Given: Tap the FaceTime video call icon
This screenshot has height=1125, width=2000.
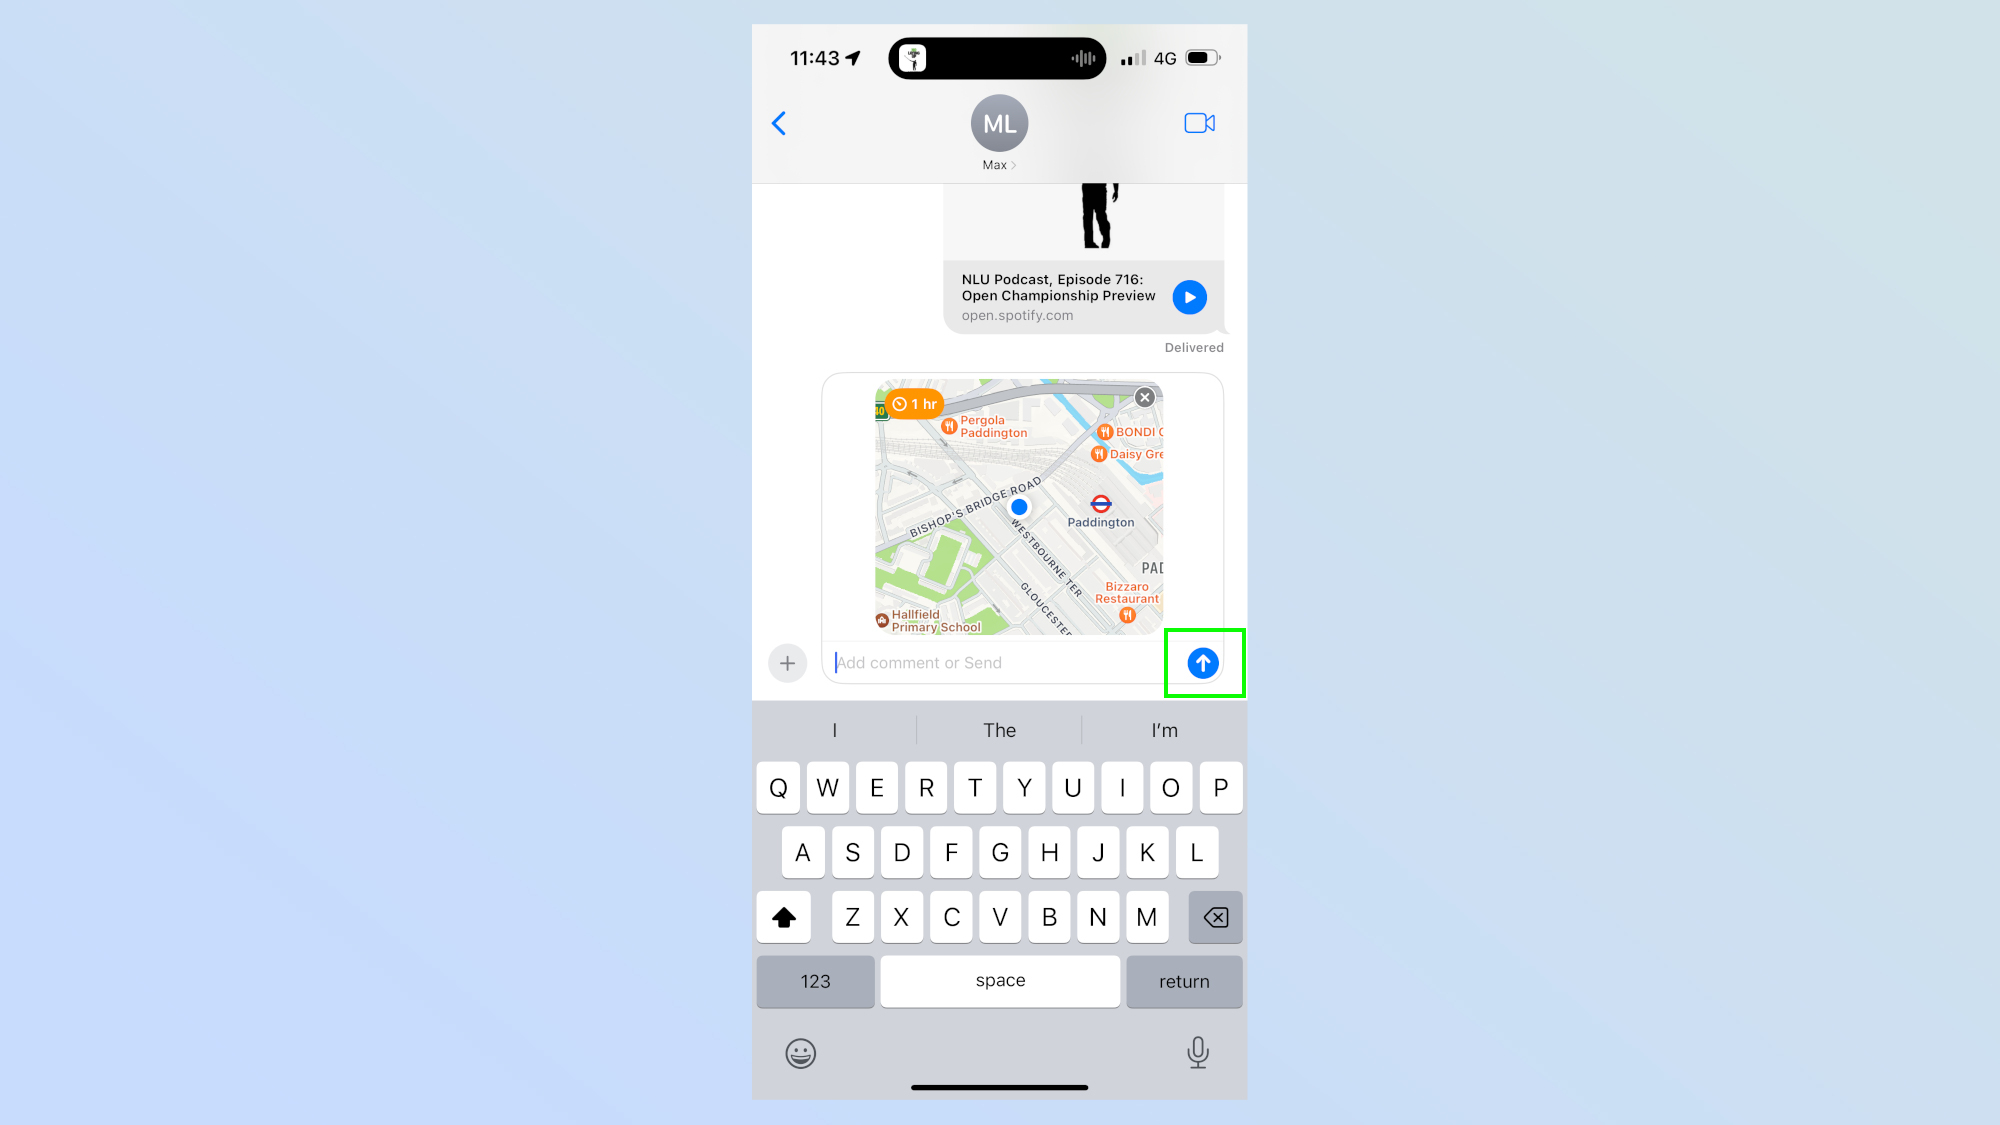Looking at the screenshot, I should (x=1198, y=122).
